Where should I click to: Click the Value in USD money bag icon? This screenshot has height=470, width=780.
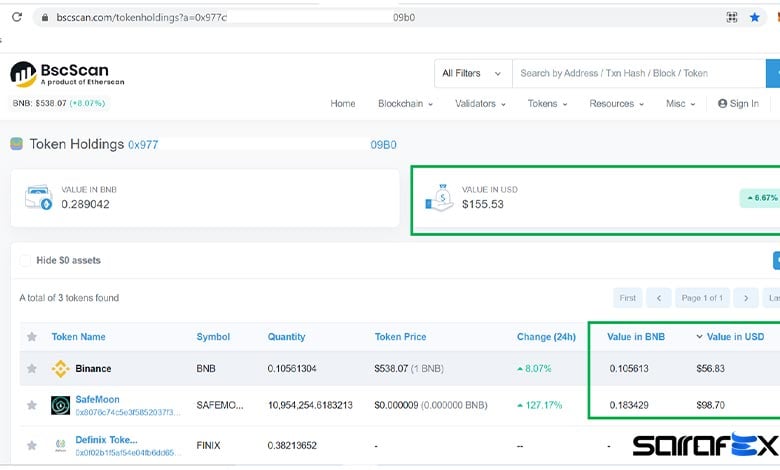(x=440, y=197)
